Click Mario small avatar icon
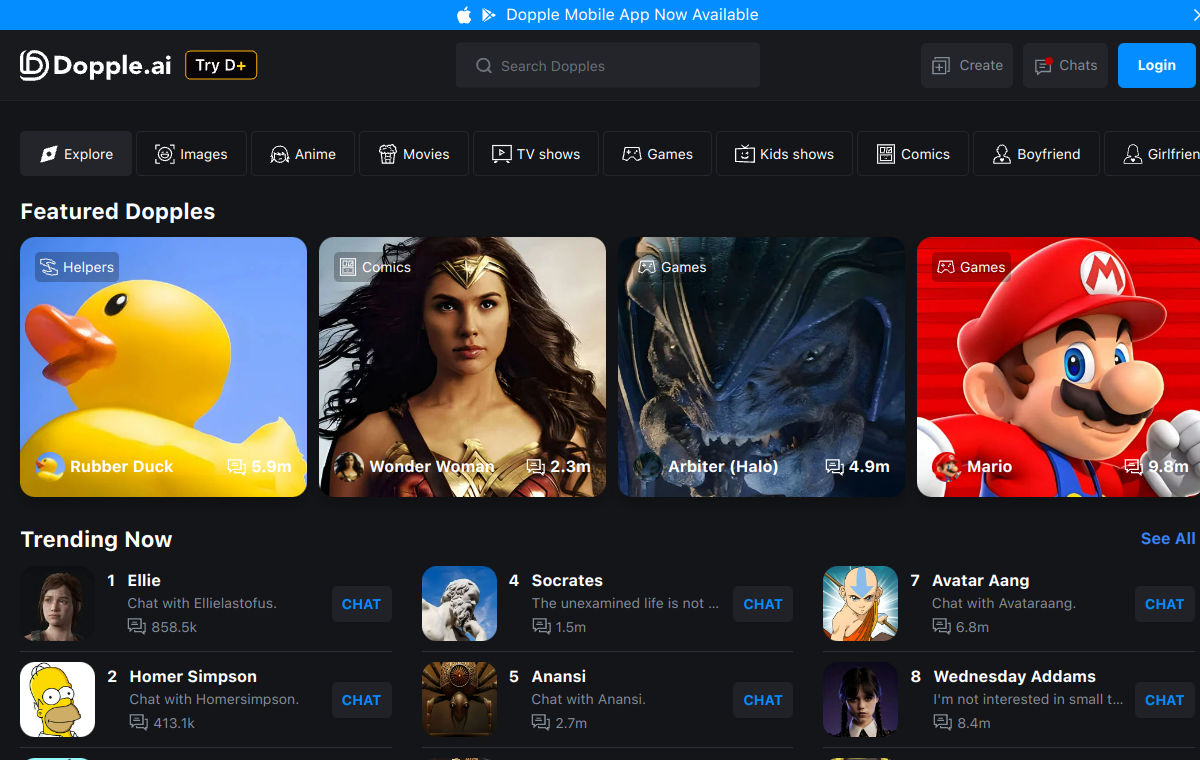 tap(947, 466)
